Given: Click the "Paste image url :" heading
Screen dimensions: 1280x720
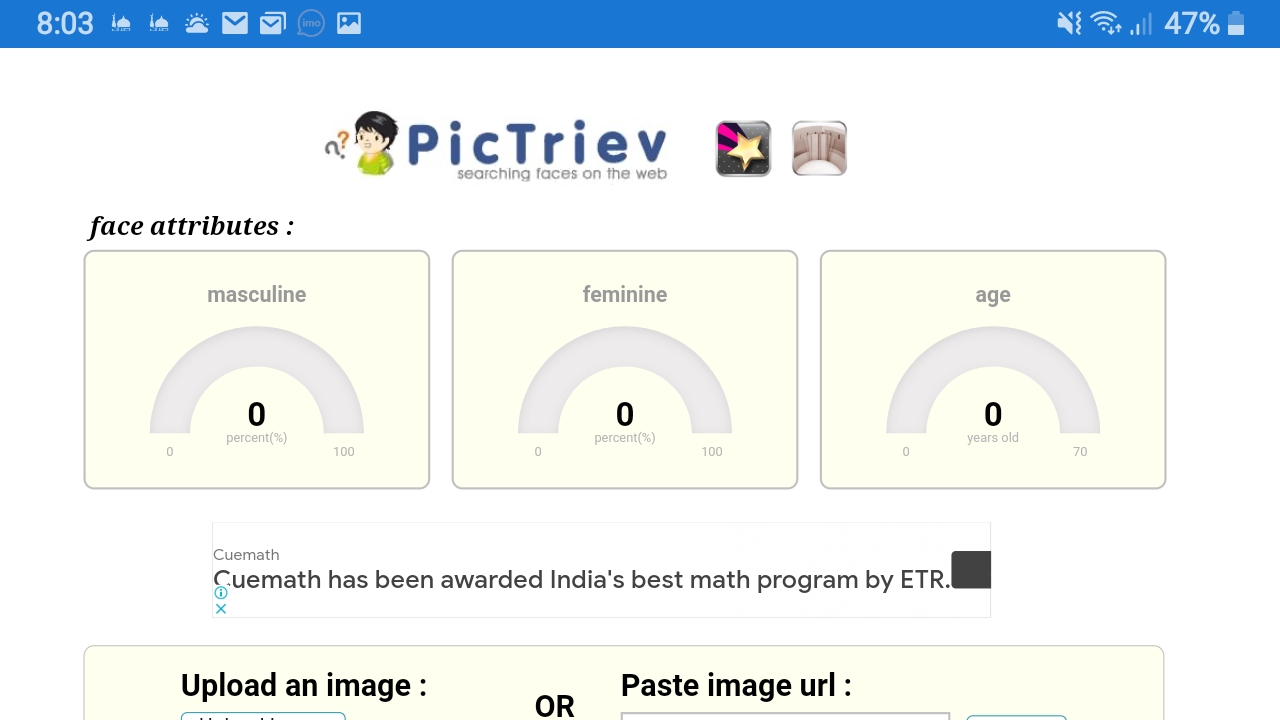Looking at the screenshot, I should (736, 686).
